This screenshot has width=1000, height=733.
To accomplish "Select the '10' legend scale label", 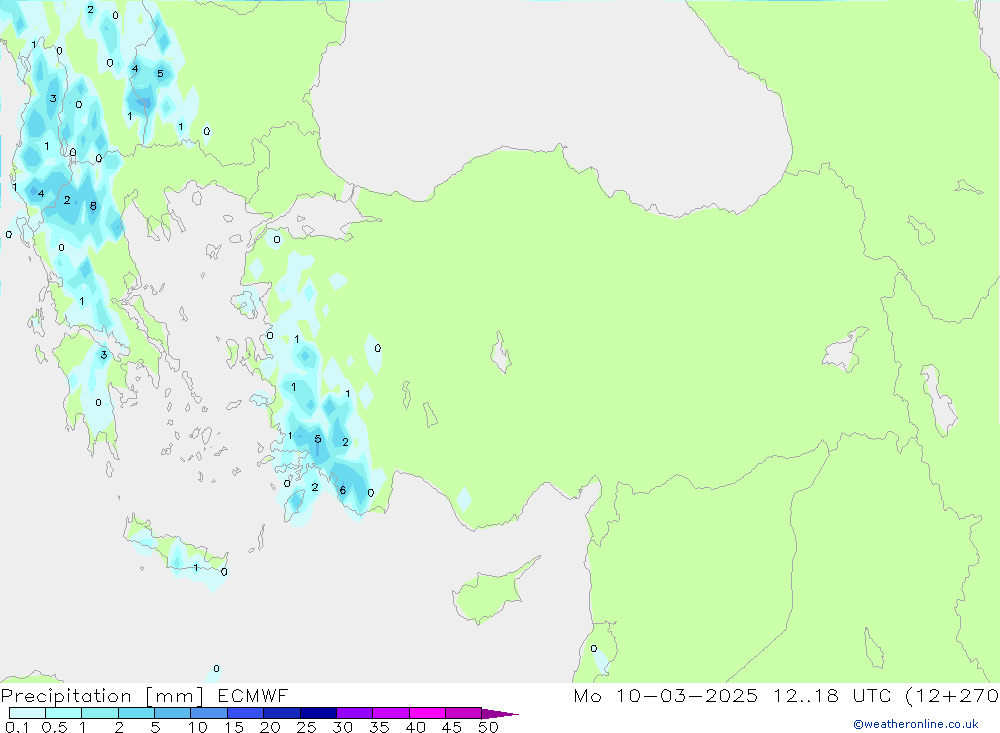I will 198,727.
